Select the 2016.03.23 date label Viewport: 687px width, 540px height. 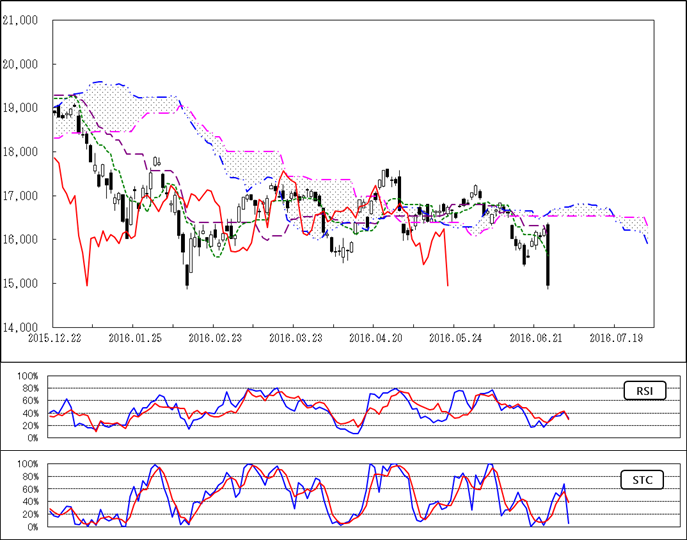coord(293,339)
